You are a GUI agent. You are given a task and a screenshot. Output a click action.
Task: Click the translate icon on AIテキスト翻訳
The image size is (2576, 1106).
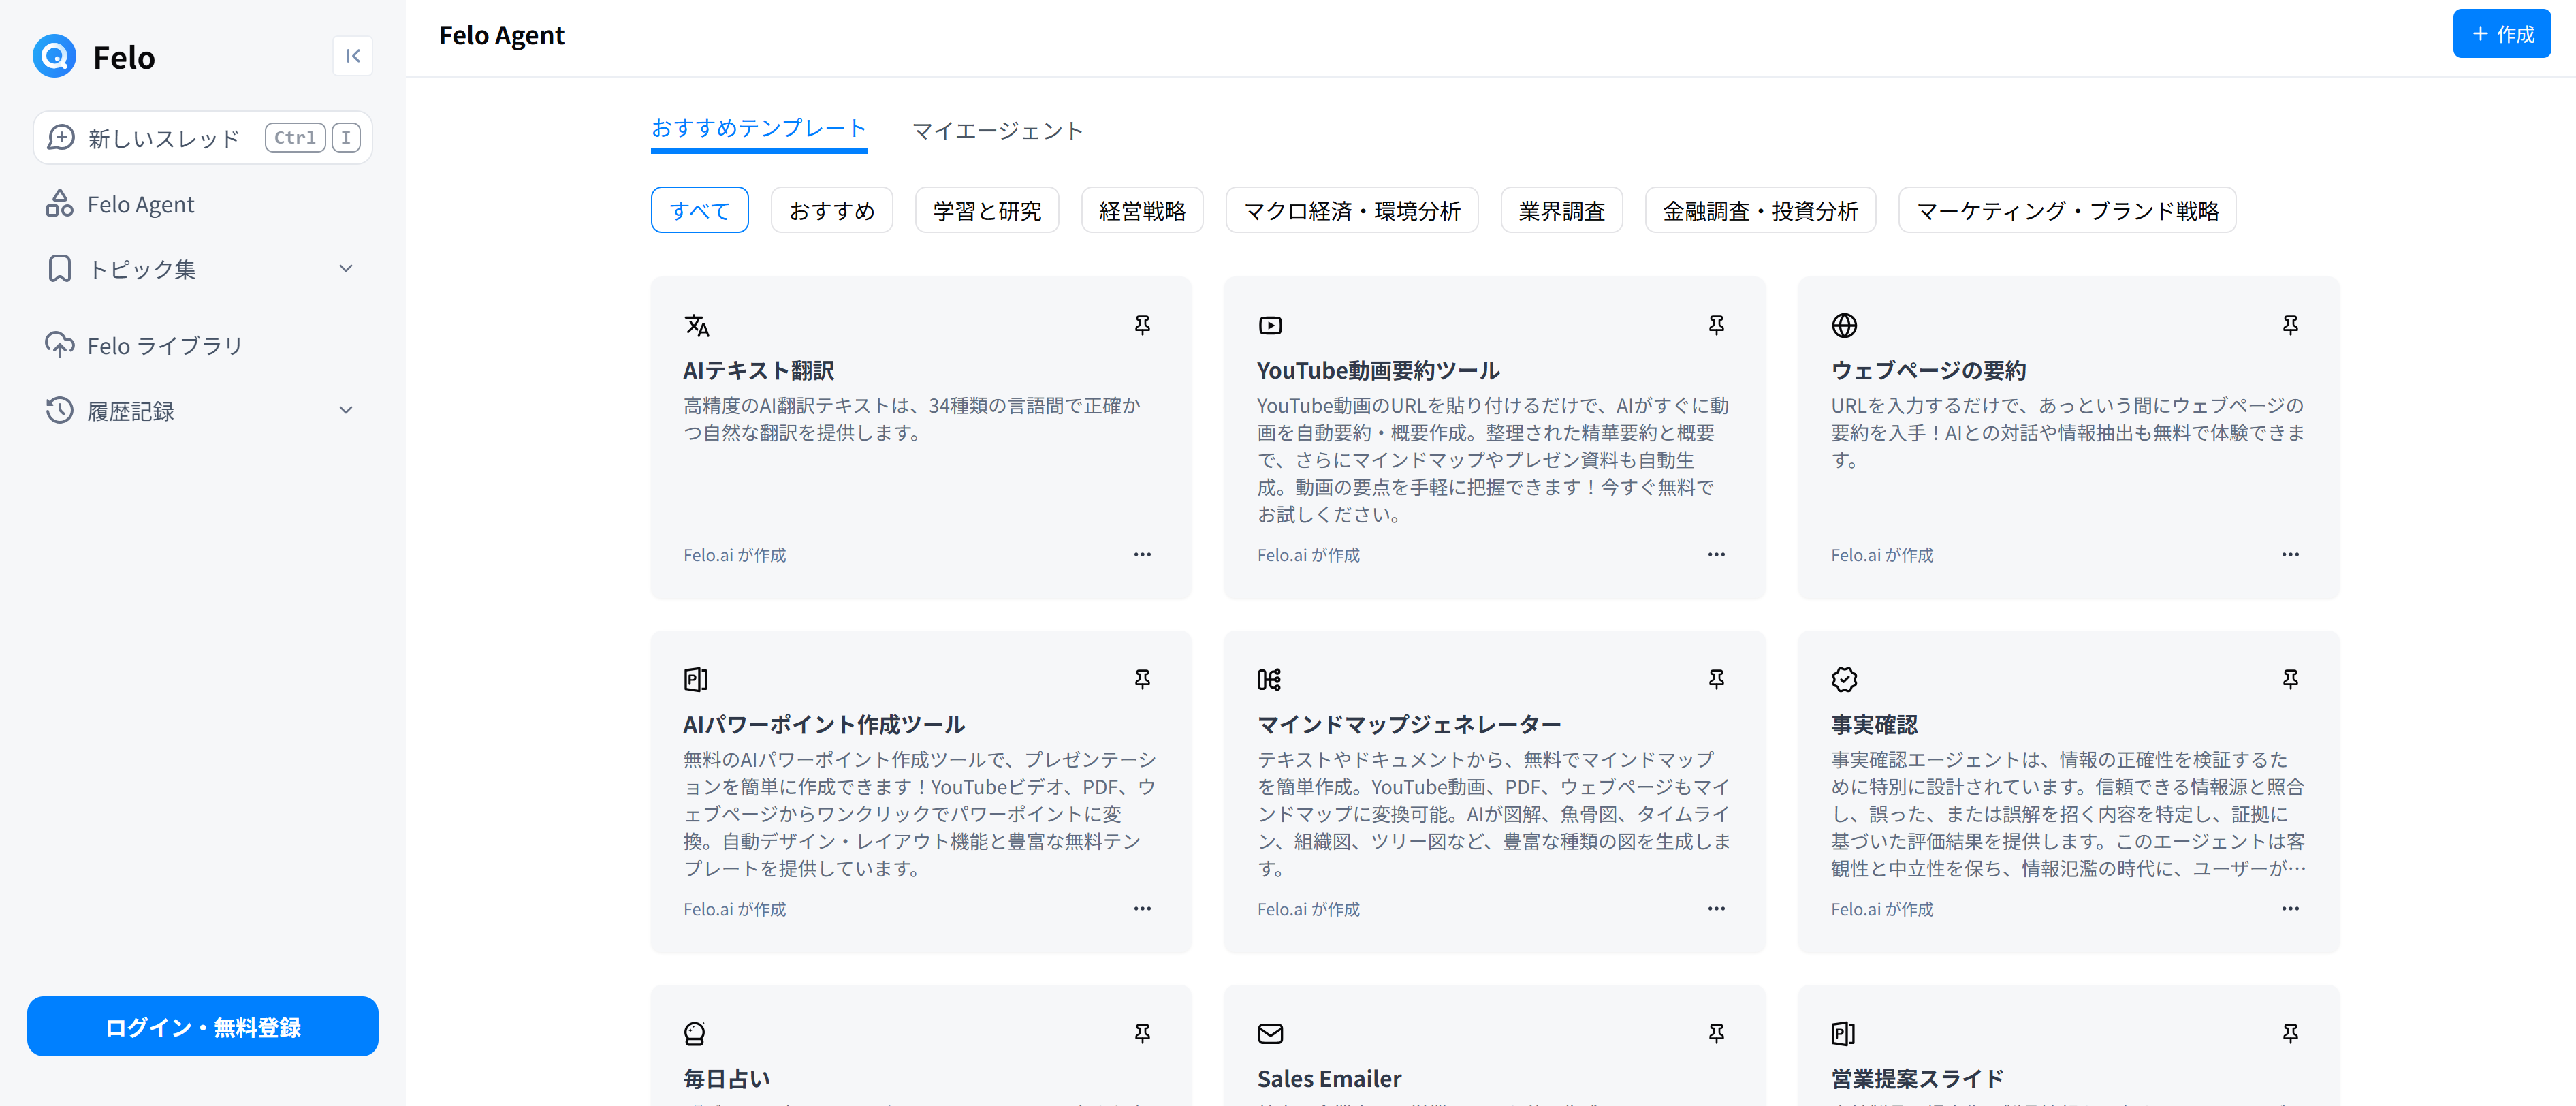(696, 325)
